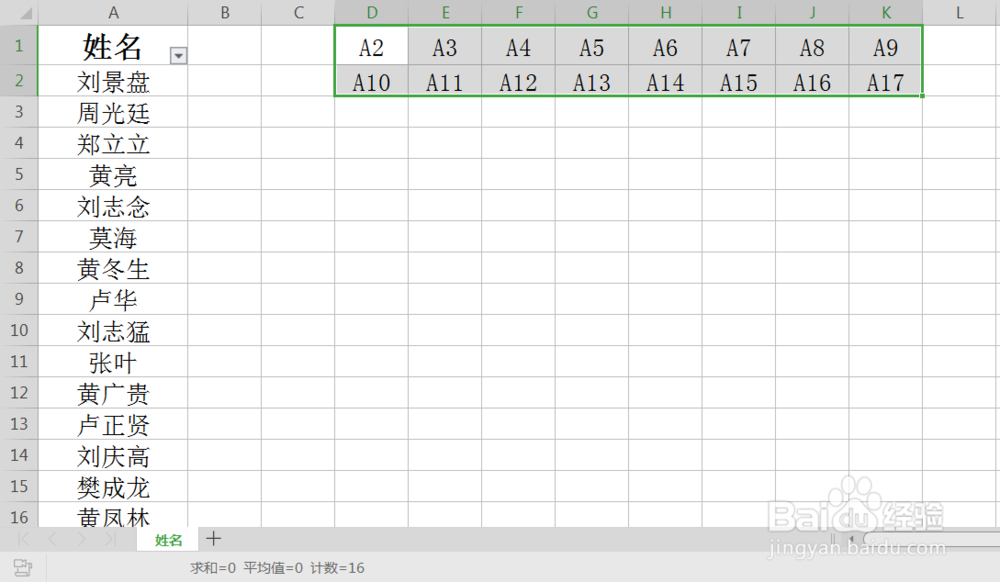This screenshot has width=1000, height=582.
Task: Click the select-all corner triangle
Action: pos(25,13)
